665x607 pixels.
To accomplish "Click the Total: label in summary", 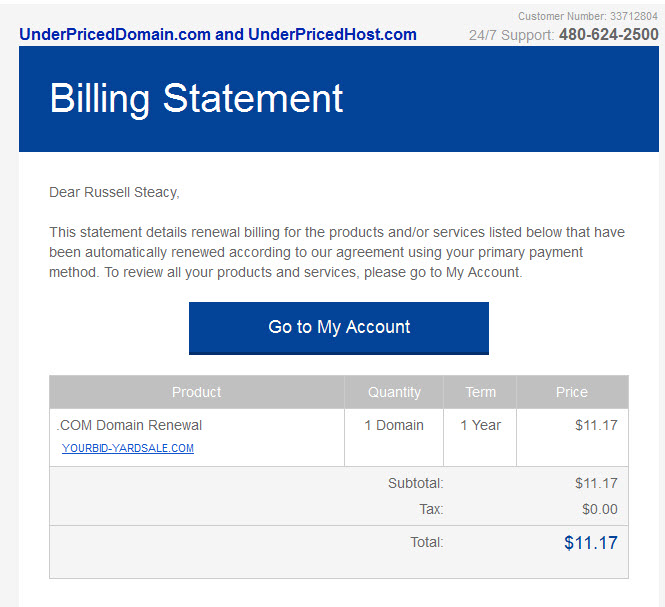I will click(427, 542).
